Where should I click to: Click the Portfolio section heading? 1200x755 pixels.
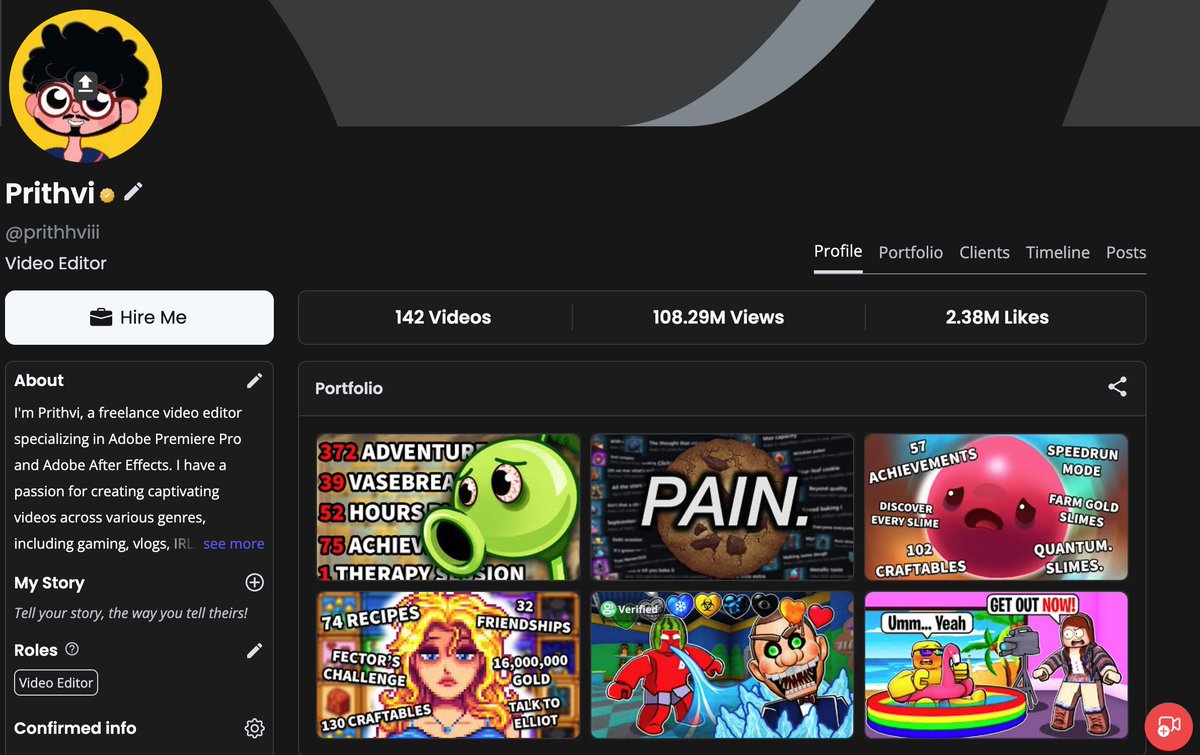pos(349,388)
